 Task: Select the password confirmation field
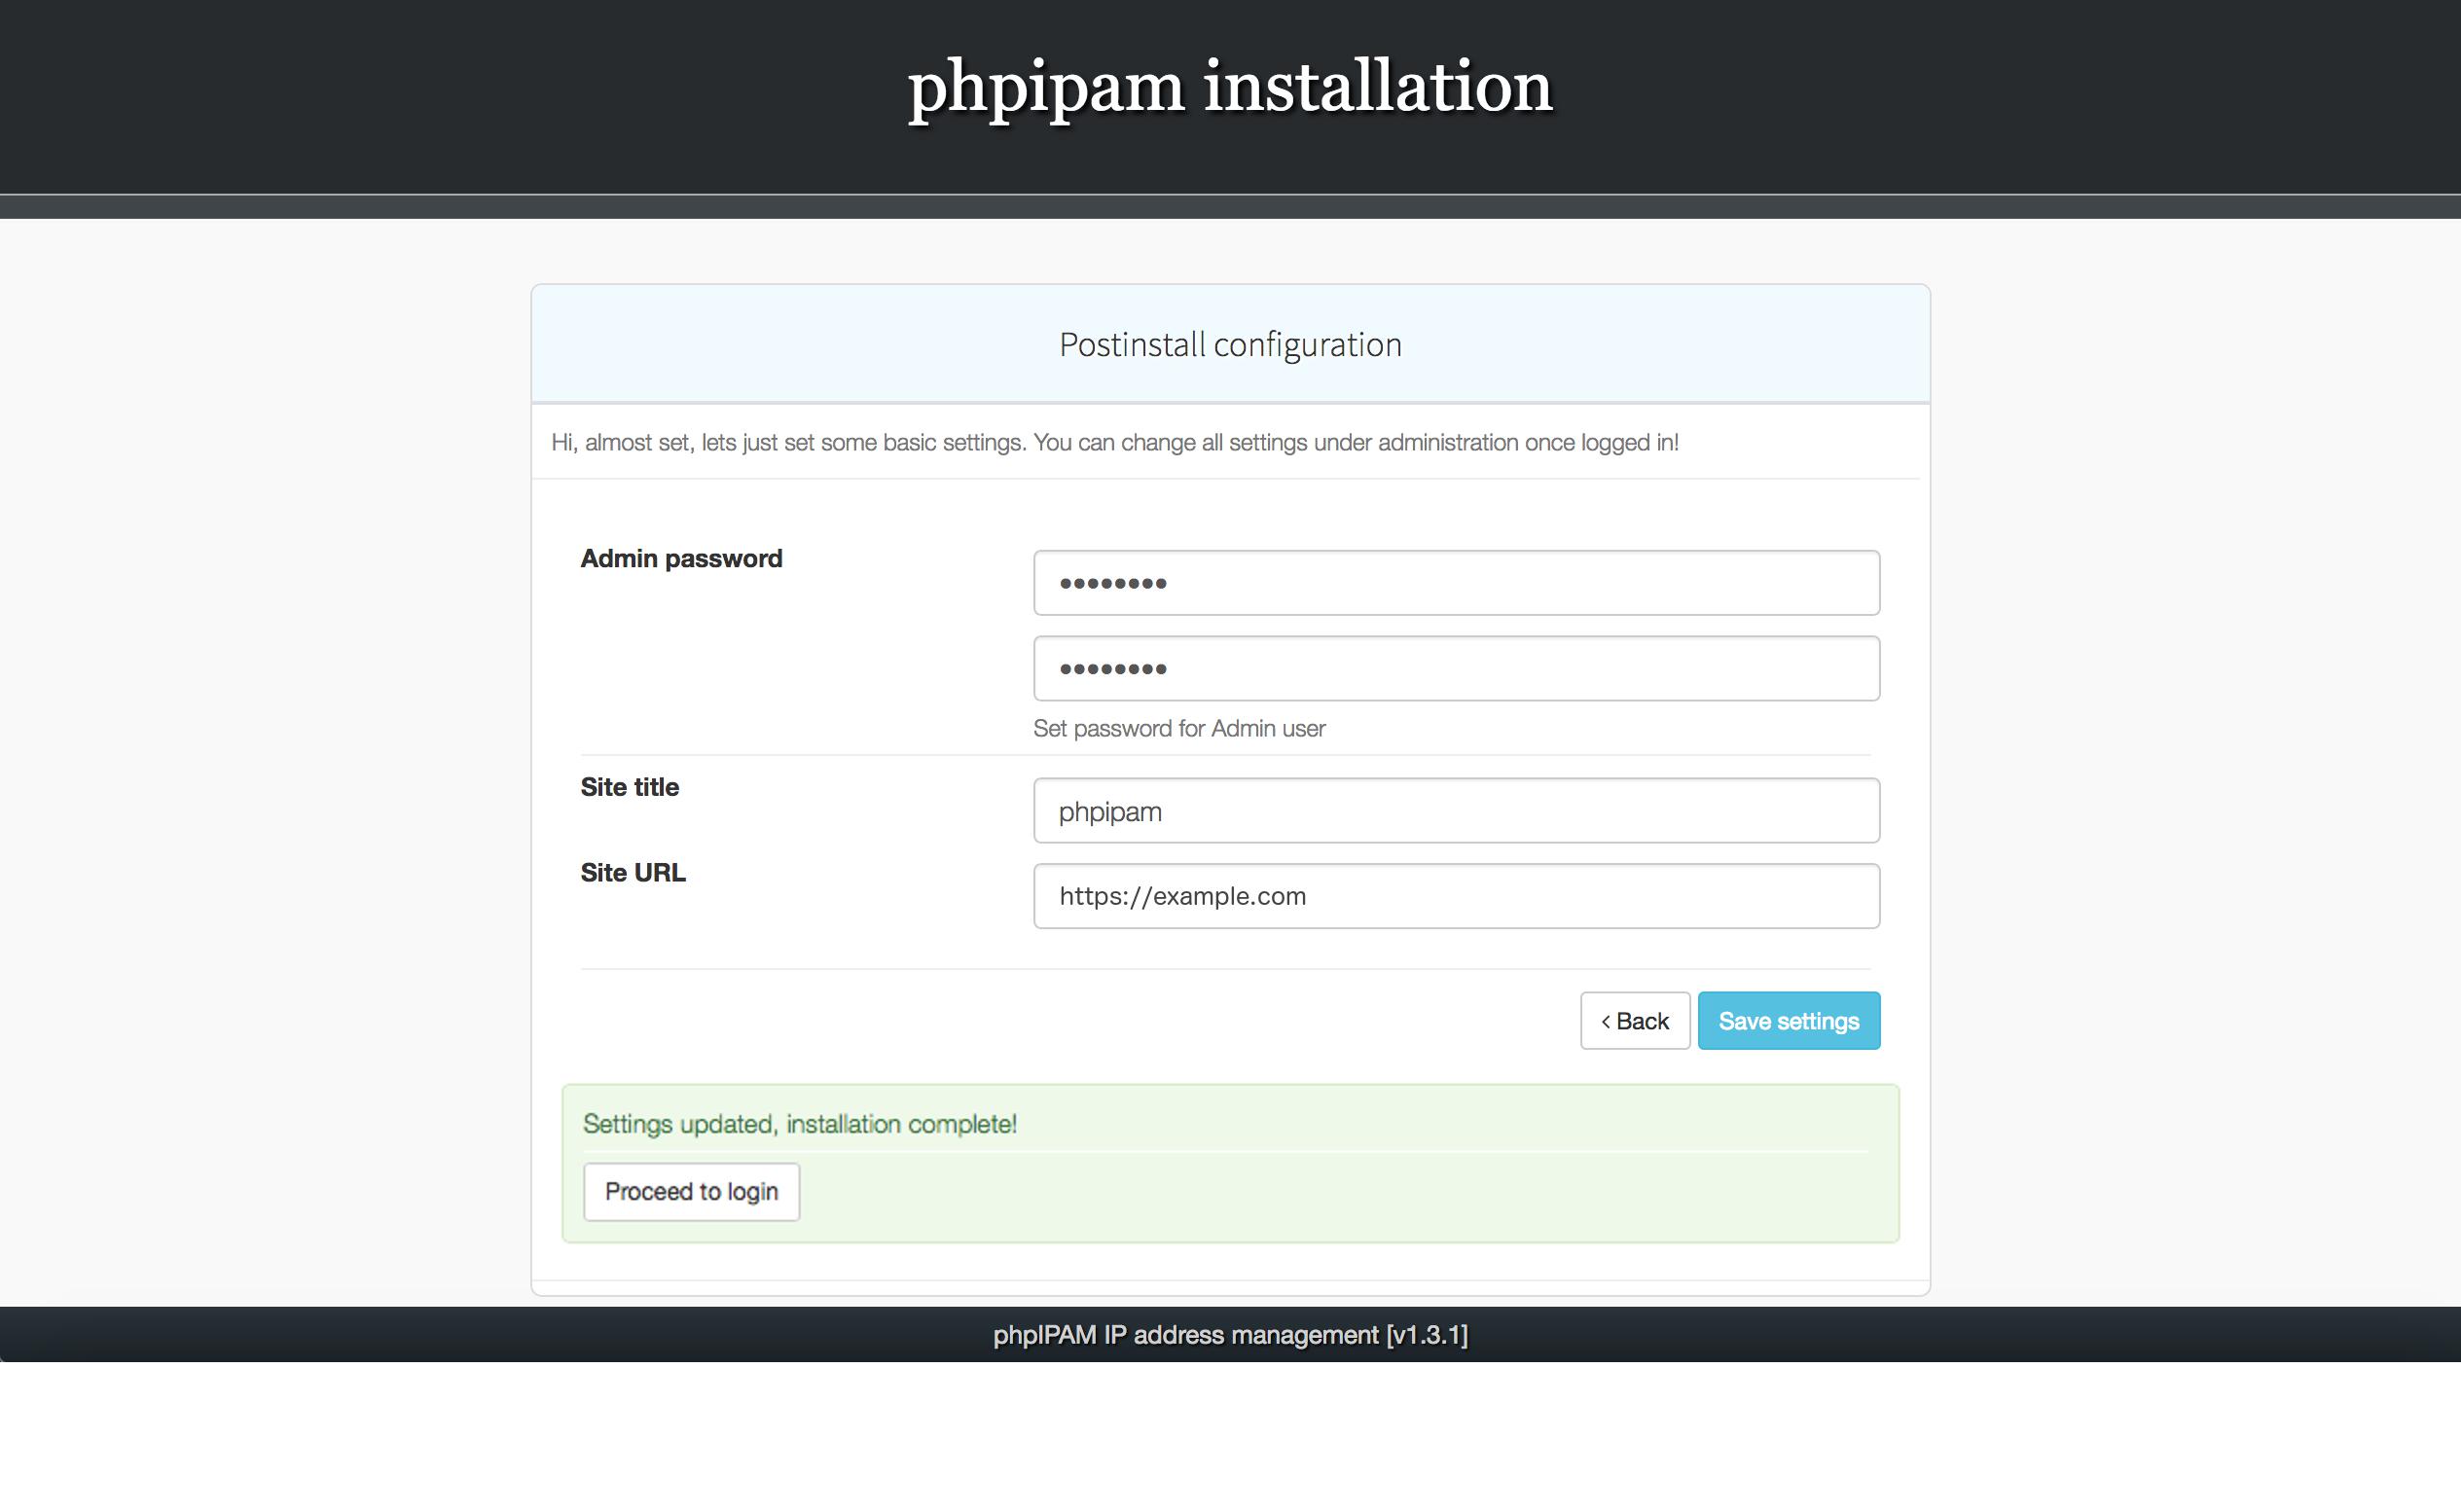(1455, 667)
